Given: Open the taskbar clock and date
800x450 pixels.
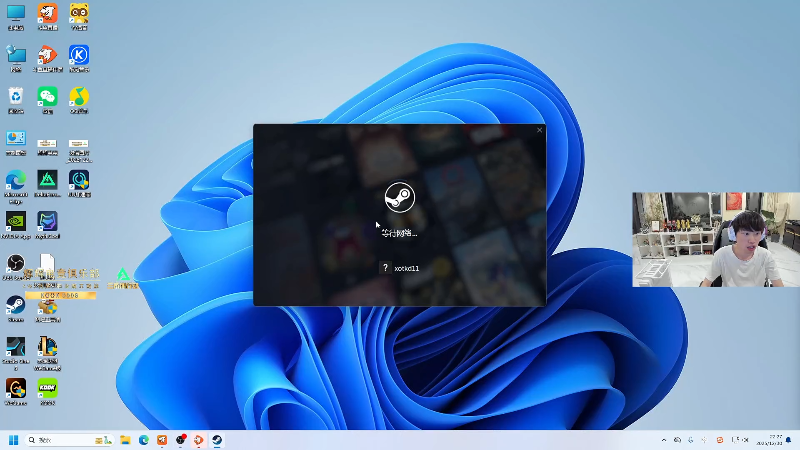Looking at the screenshot, I should pyautogui.click(x=769, y=440).
